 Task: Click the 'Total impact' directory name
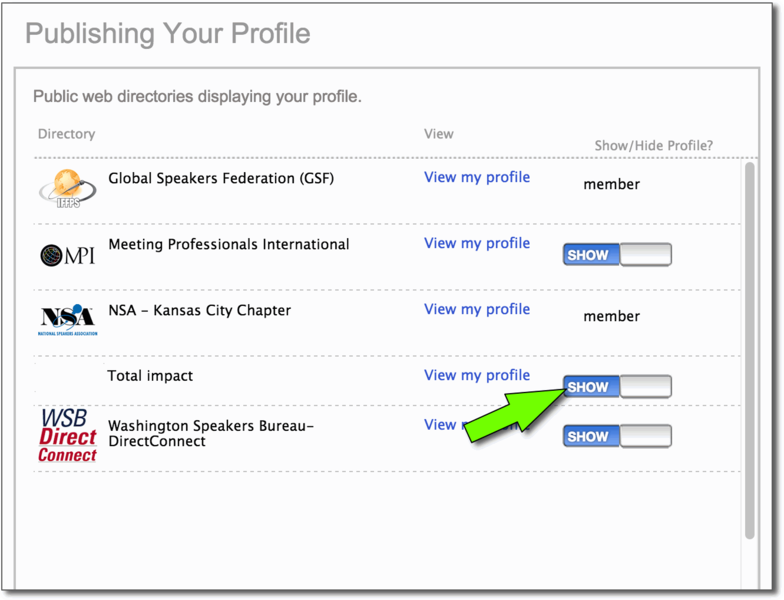click(150, 376)
